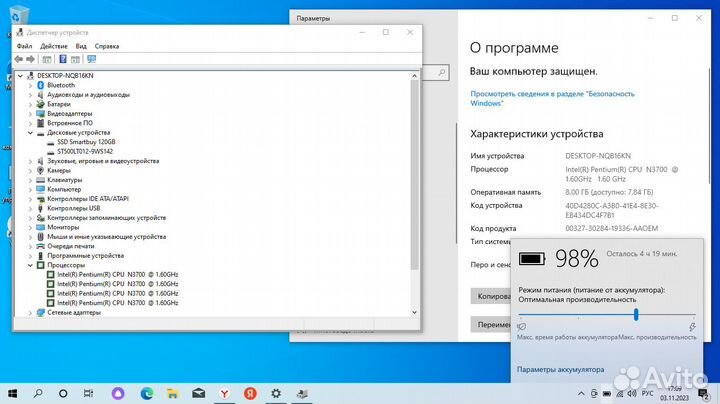Open the notification center icon
The image size is (720, 404).
coord(703,394)
